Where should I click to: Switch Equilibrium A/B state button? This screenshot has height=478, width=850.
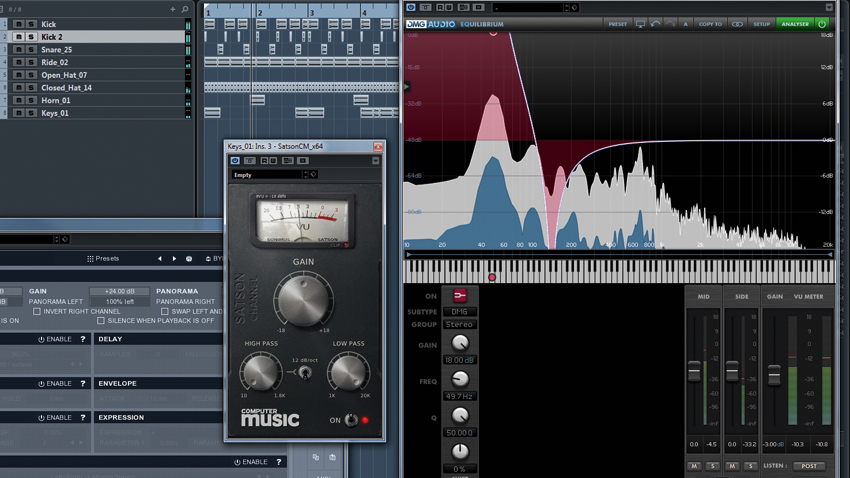pos(685,24)
